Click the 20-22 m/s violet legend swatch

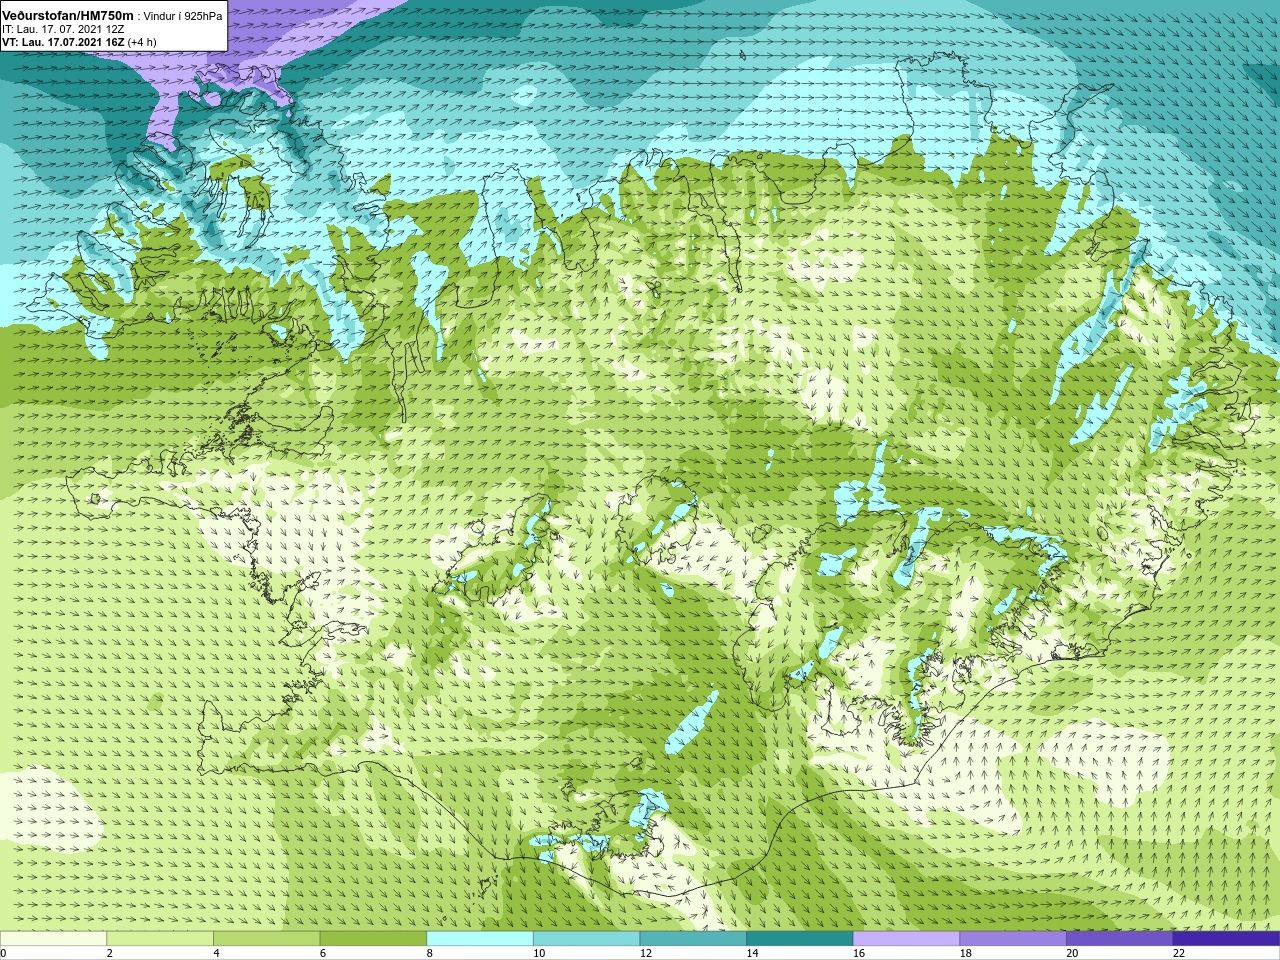(x=1119, y=939)
